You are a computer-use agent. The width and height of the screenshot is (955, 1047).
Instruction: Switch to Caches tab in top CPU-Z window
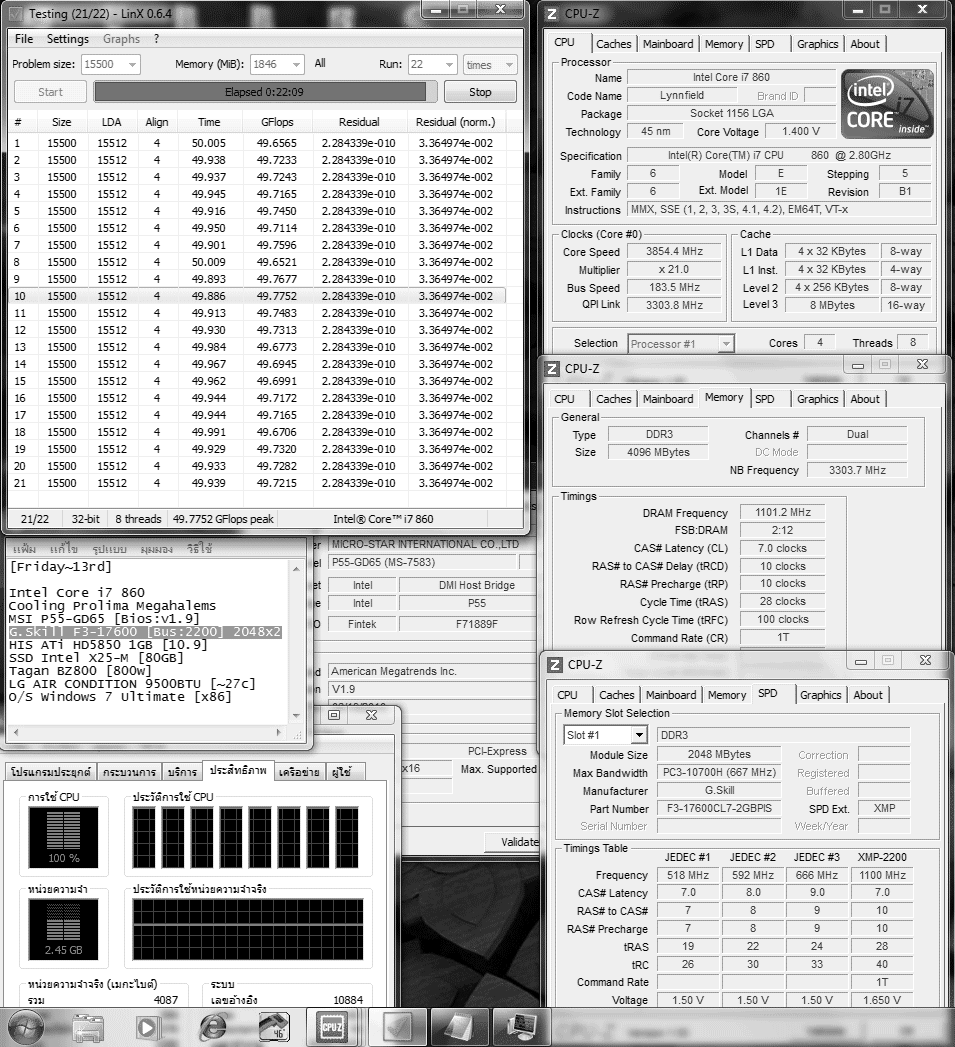coord(613,44)
